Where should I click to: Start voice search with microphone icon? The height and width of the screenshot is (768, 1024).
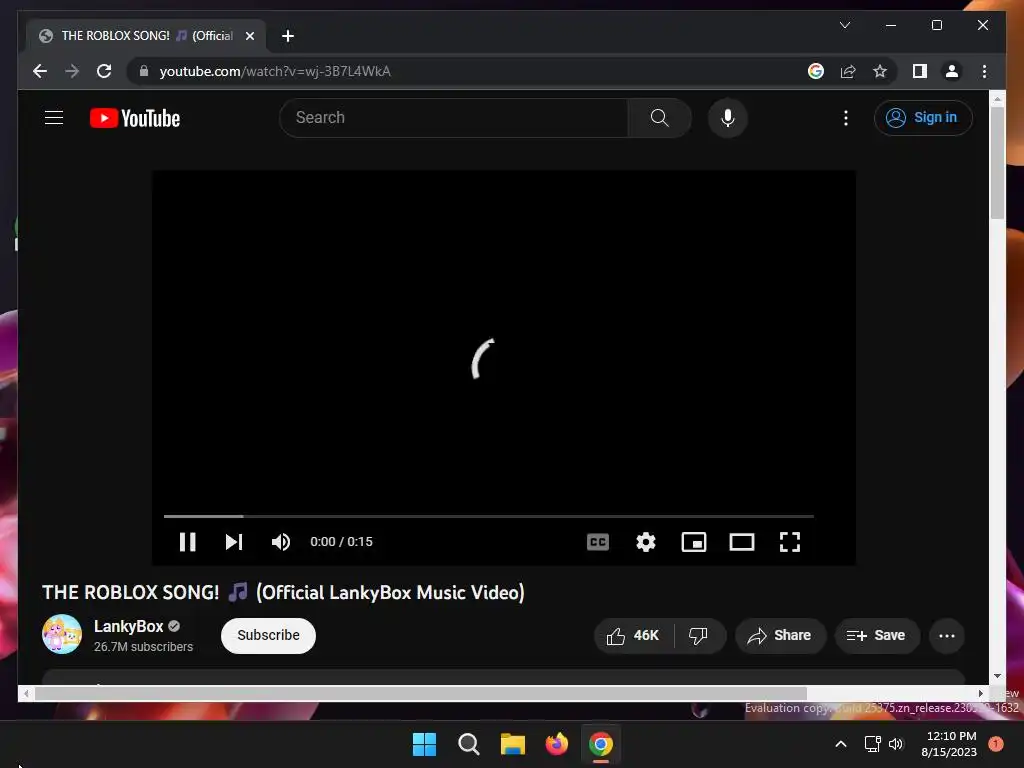(x=728, y=118)
